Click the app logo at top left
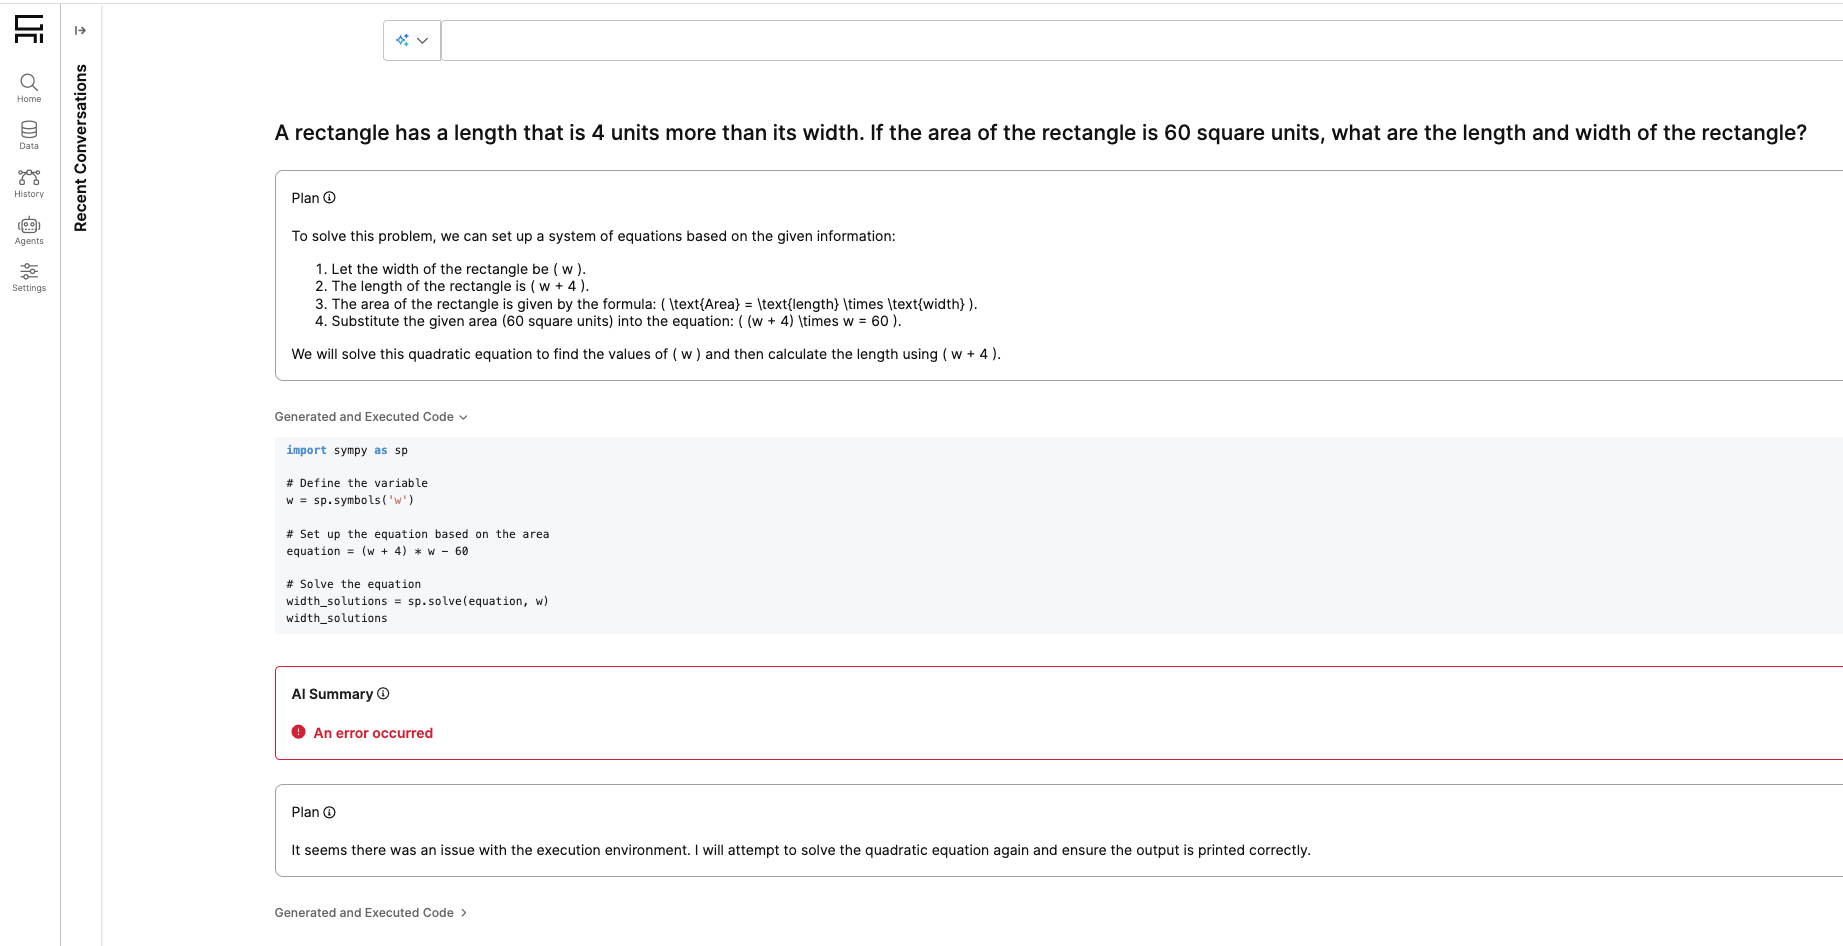Image resolution: width=1843 pixels, height=946 pixels. click(x=29, y=30)
